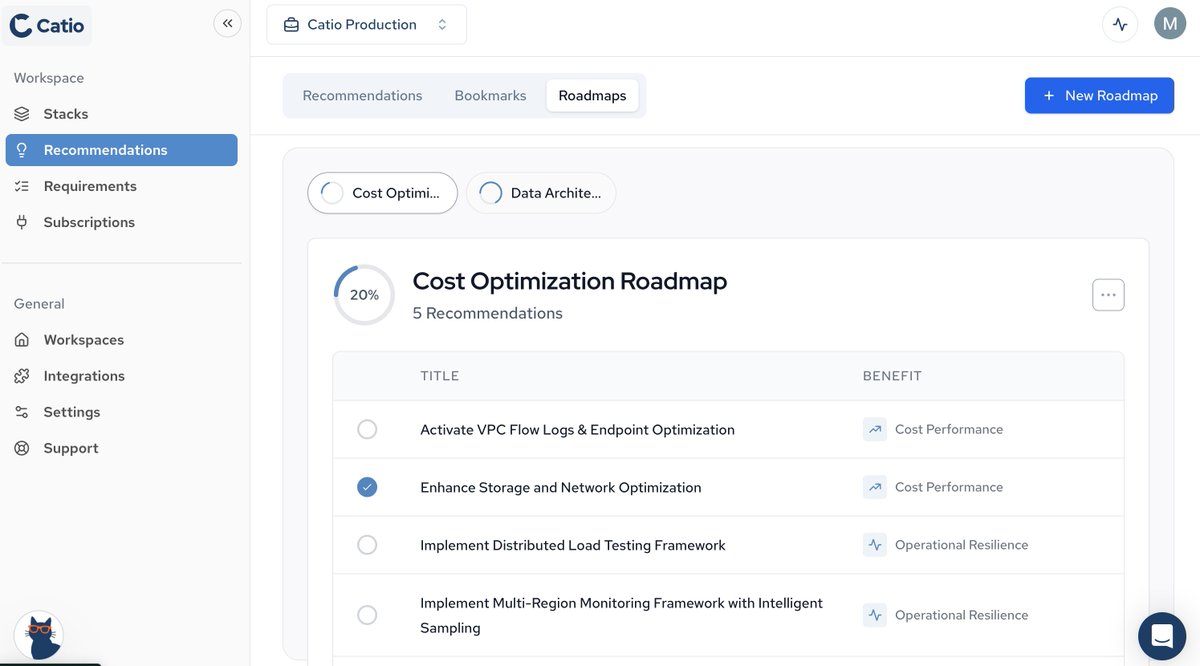
Task: Open Settings in the sidebar
Action: click(x=121, y=412)
